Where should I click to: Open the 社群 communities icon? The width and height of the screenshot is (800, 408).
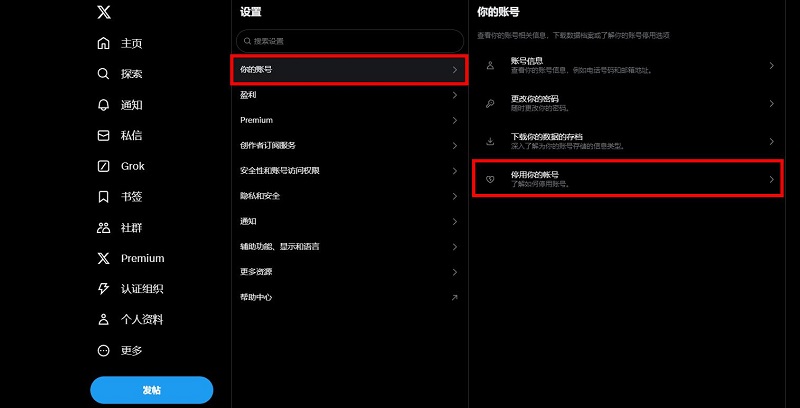coord(104,227)
